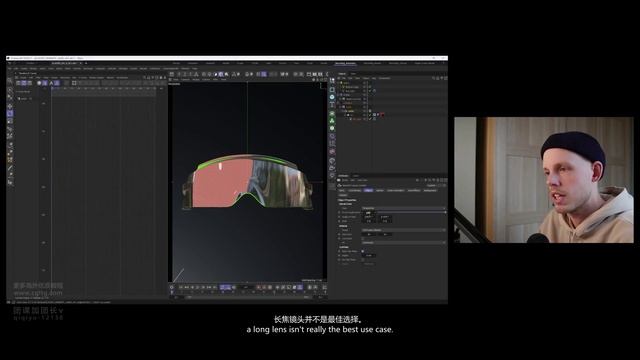Switch to the Takes tab in Object Manager
This screenshot has width=640, height=360.
pos(353,73)
